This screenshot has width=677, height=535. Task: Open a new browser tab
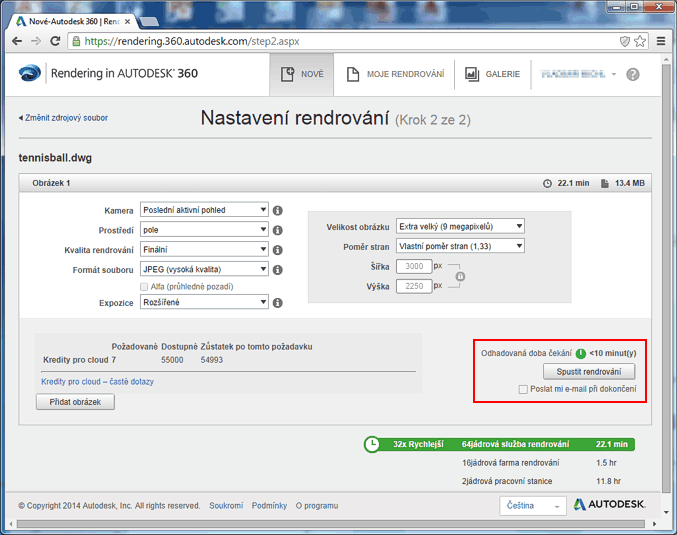pos(149,22)
